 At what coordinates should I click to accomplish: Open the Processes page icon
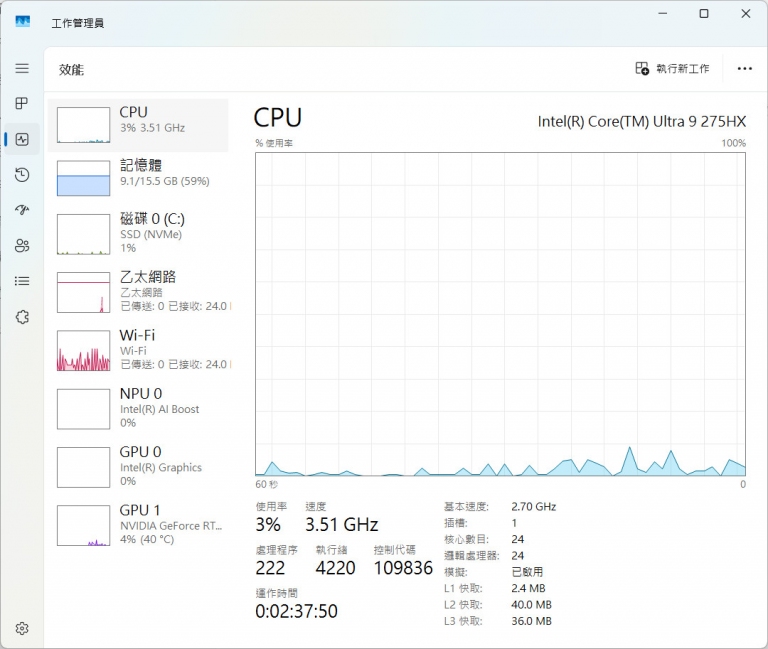coord(22,103)
